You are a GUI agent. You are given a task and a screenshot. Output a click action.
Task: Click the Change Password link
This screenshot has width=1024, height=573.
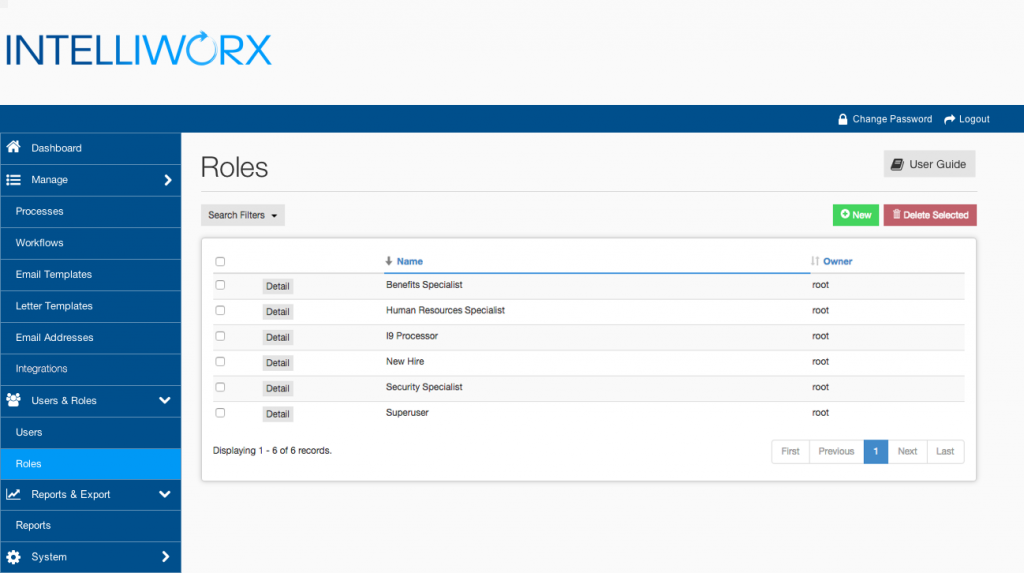(x=885, y=119)
